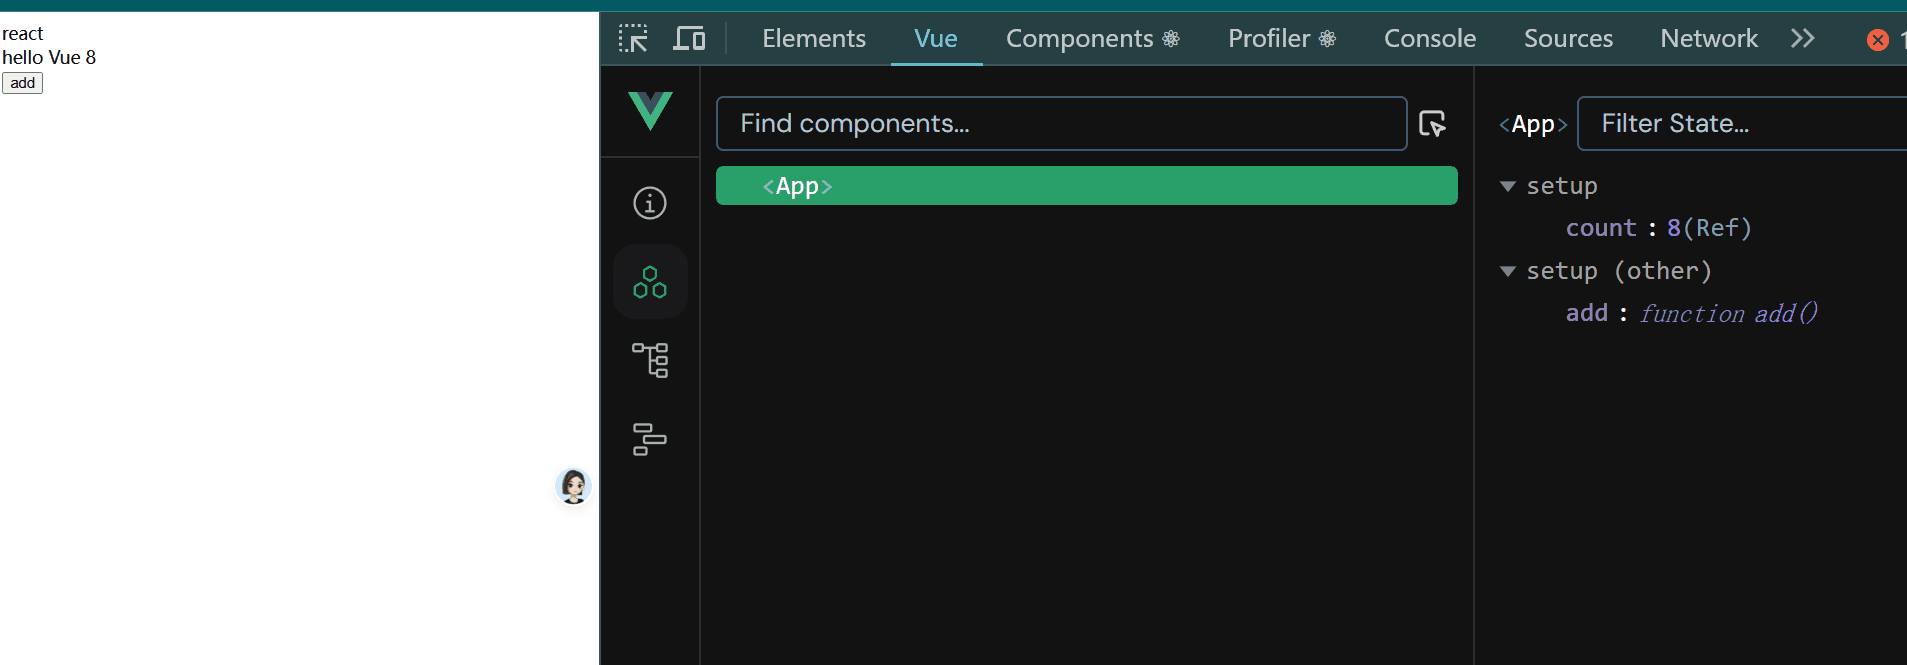Click the avatar floating icon
Viewport: 1907px width, 665px height.
point(574,486)
